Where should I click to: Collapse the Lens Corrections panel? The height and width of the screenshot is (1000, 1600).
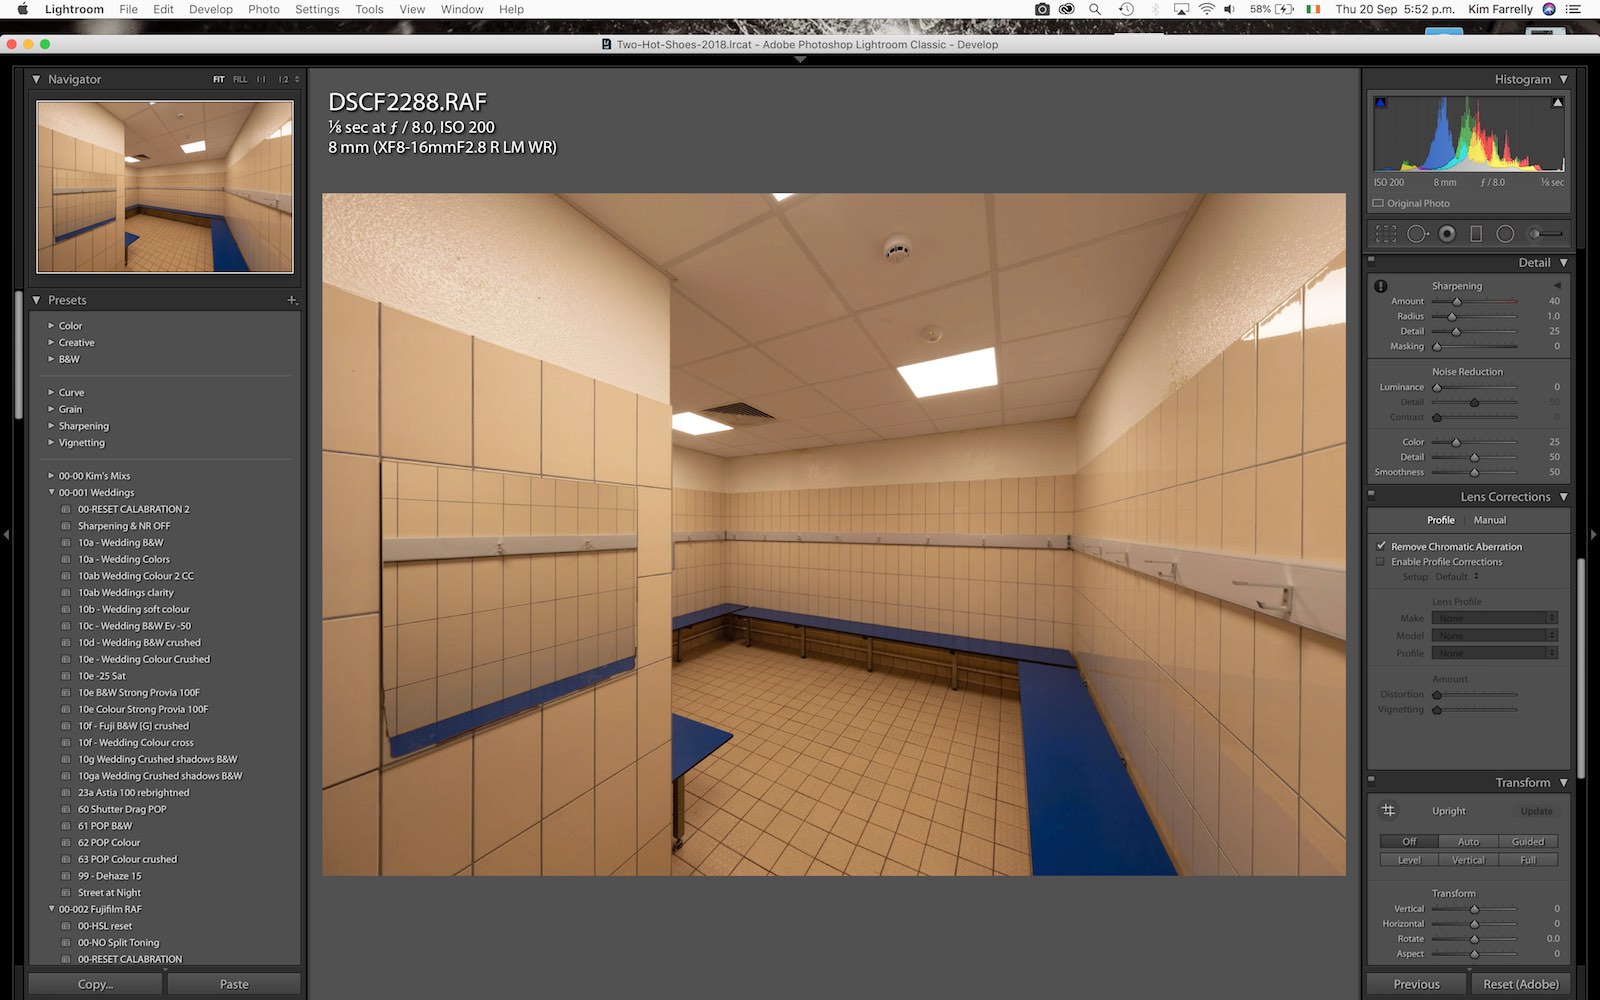coord(1563,497)
